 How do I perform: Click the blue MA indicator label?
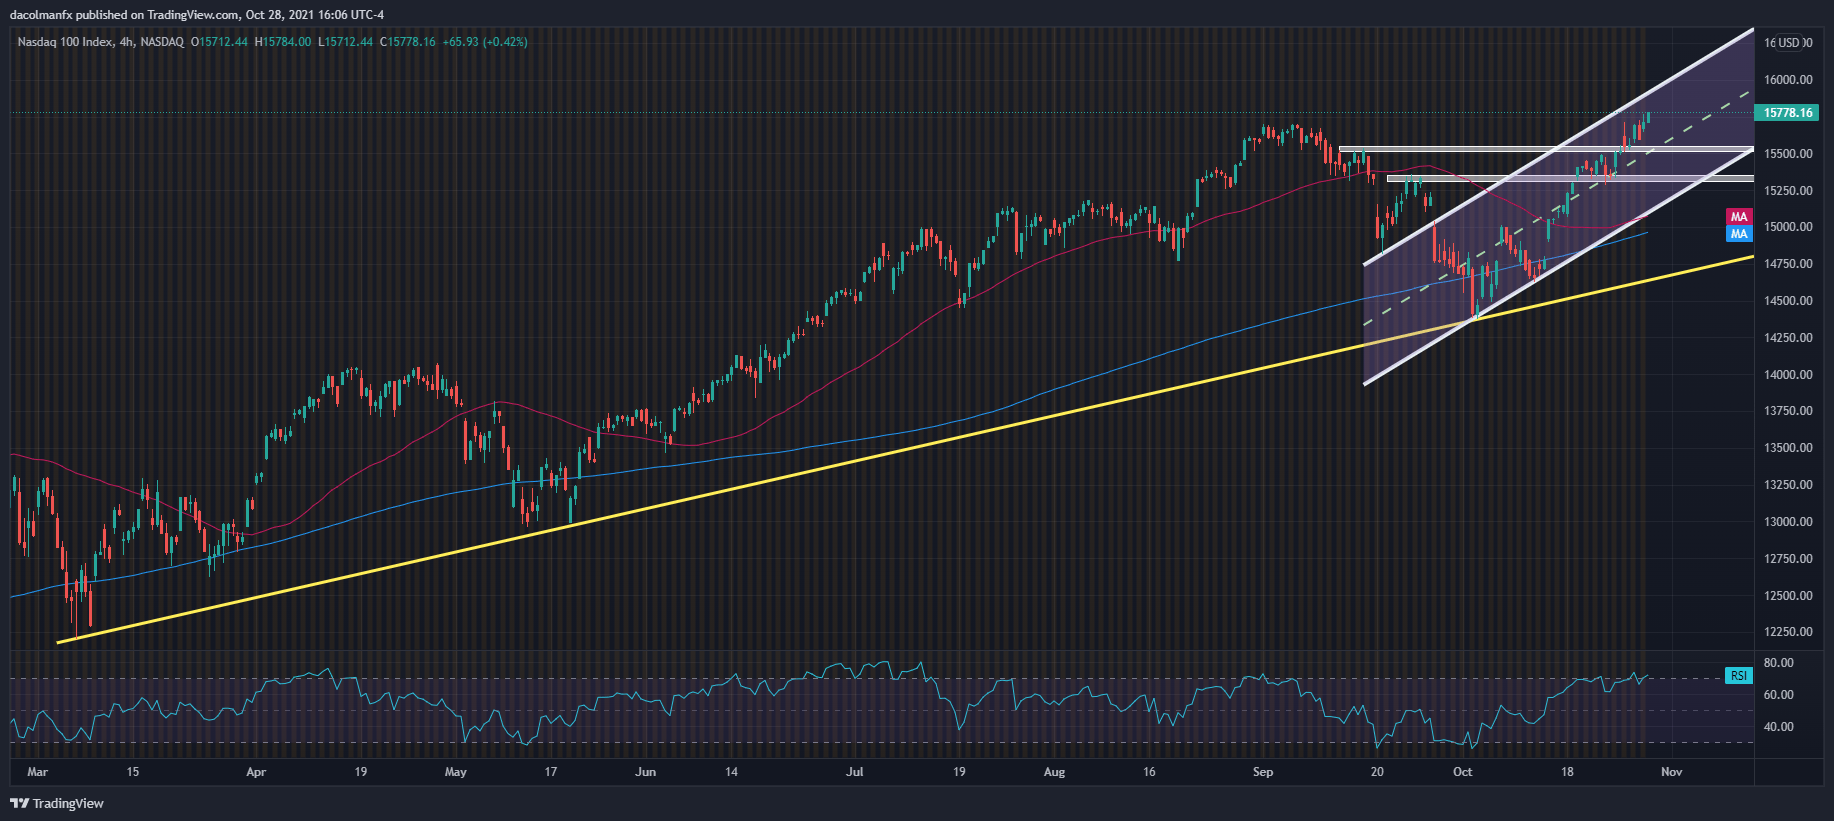tap(1739, 234)
